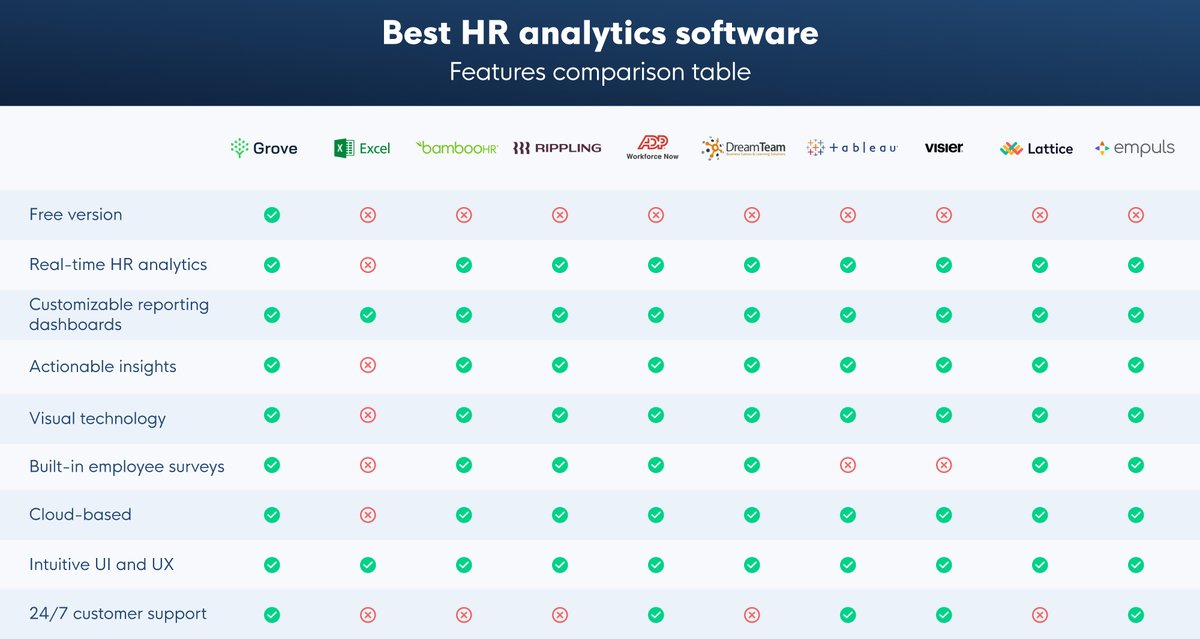
Task: Click the 'Best HR analytics software' title
Action: click(x=600, y=33)
